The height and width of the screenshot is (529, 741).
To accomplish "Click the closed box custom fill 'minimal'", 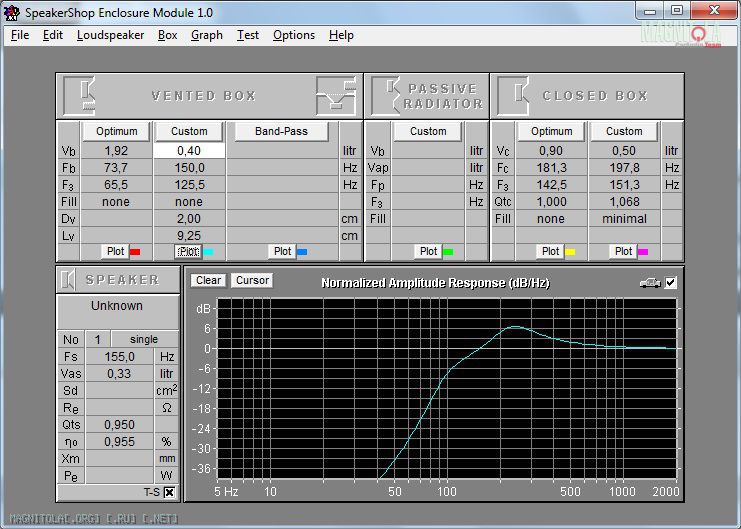I will pyautogui.click(x=624, y=219).
